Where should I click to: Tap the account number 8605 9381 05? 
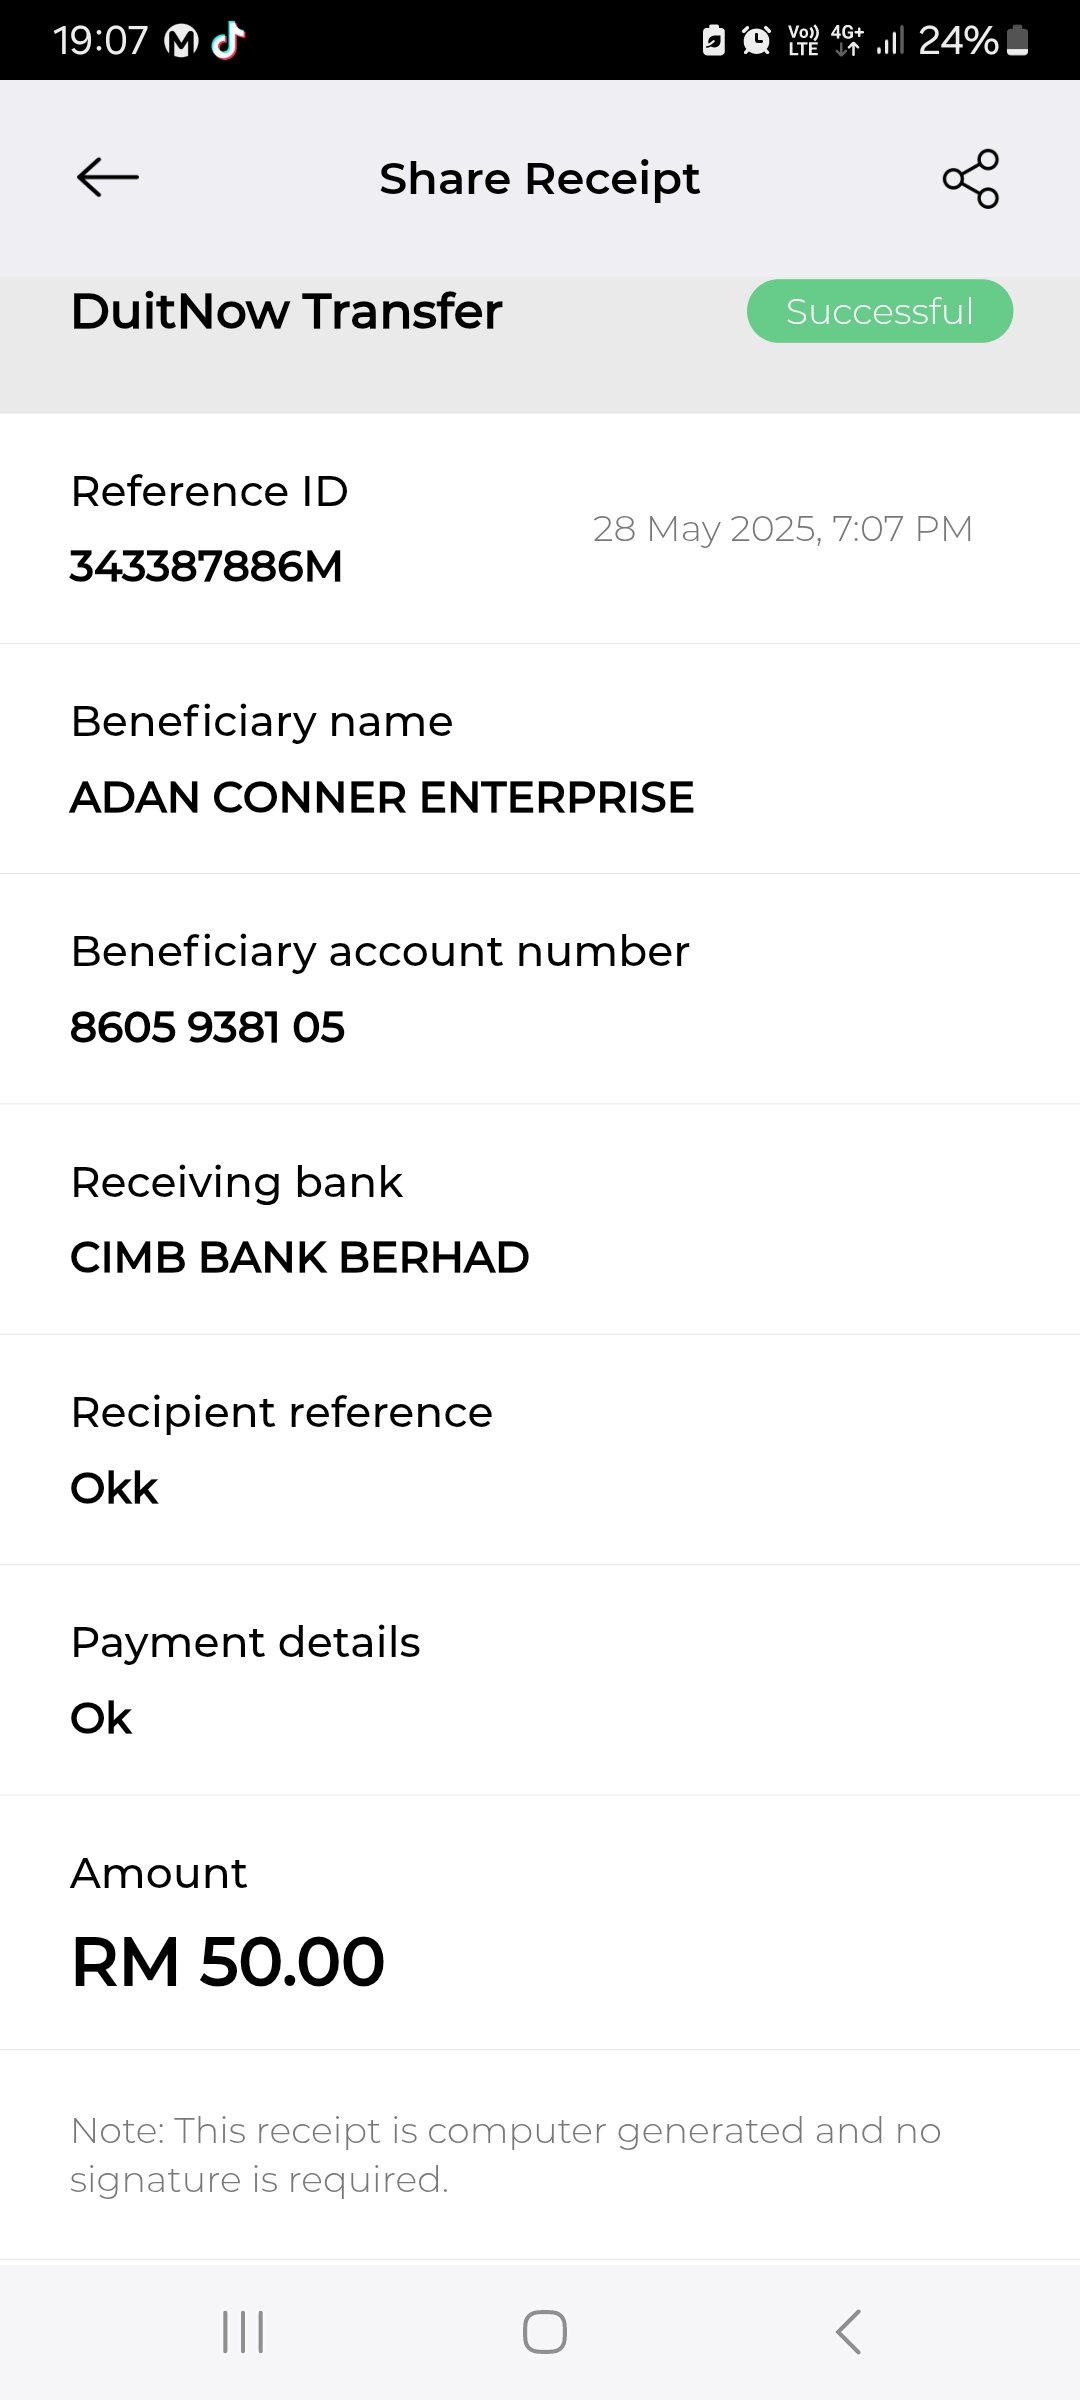pos(207,1027)
